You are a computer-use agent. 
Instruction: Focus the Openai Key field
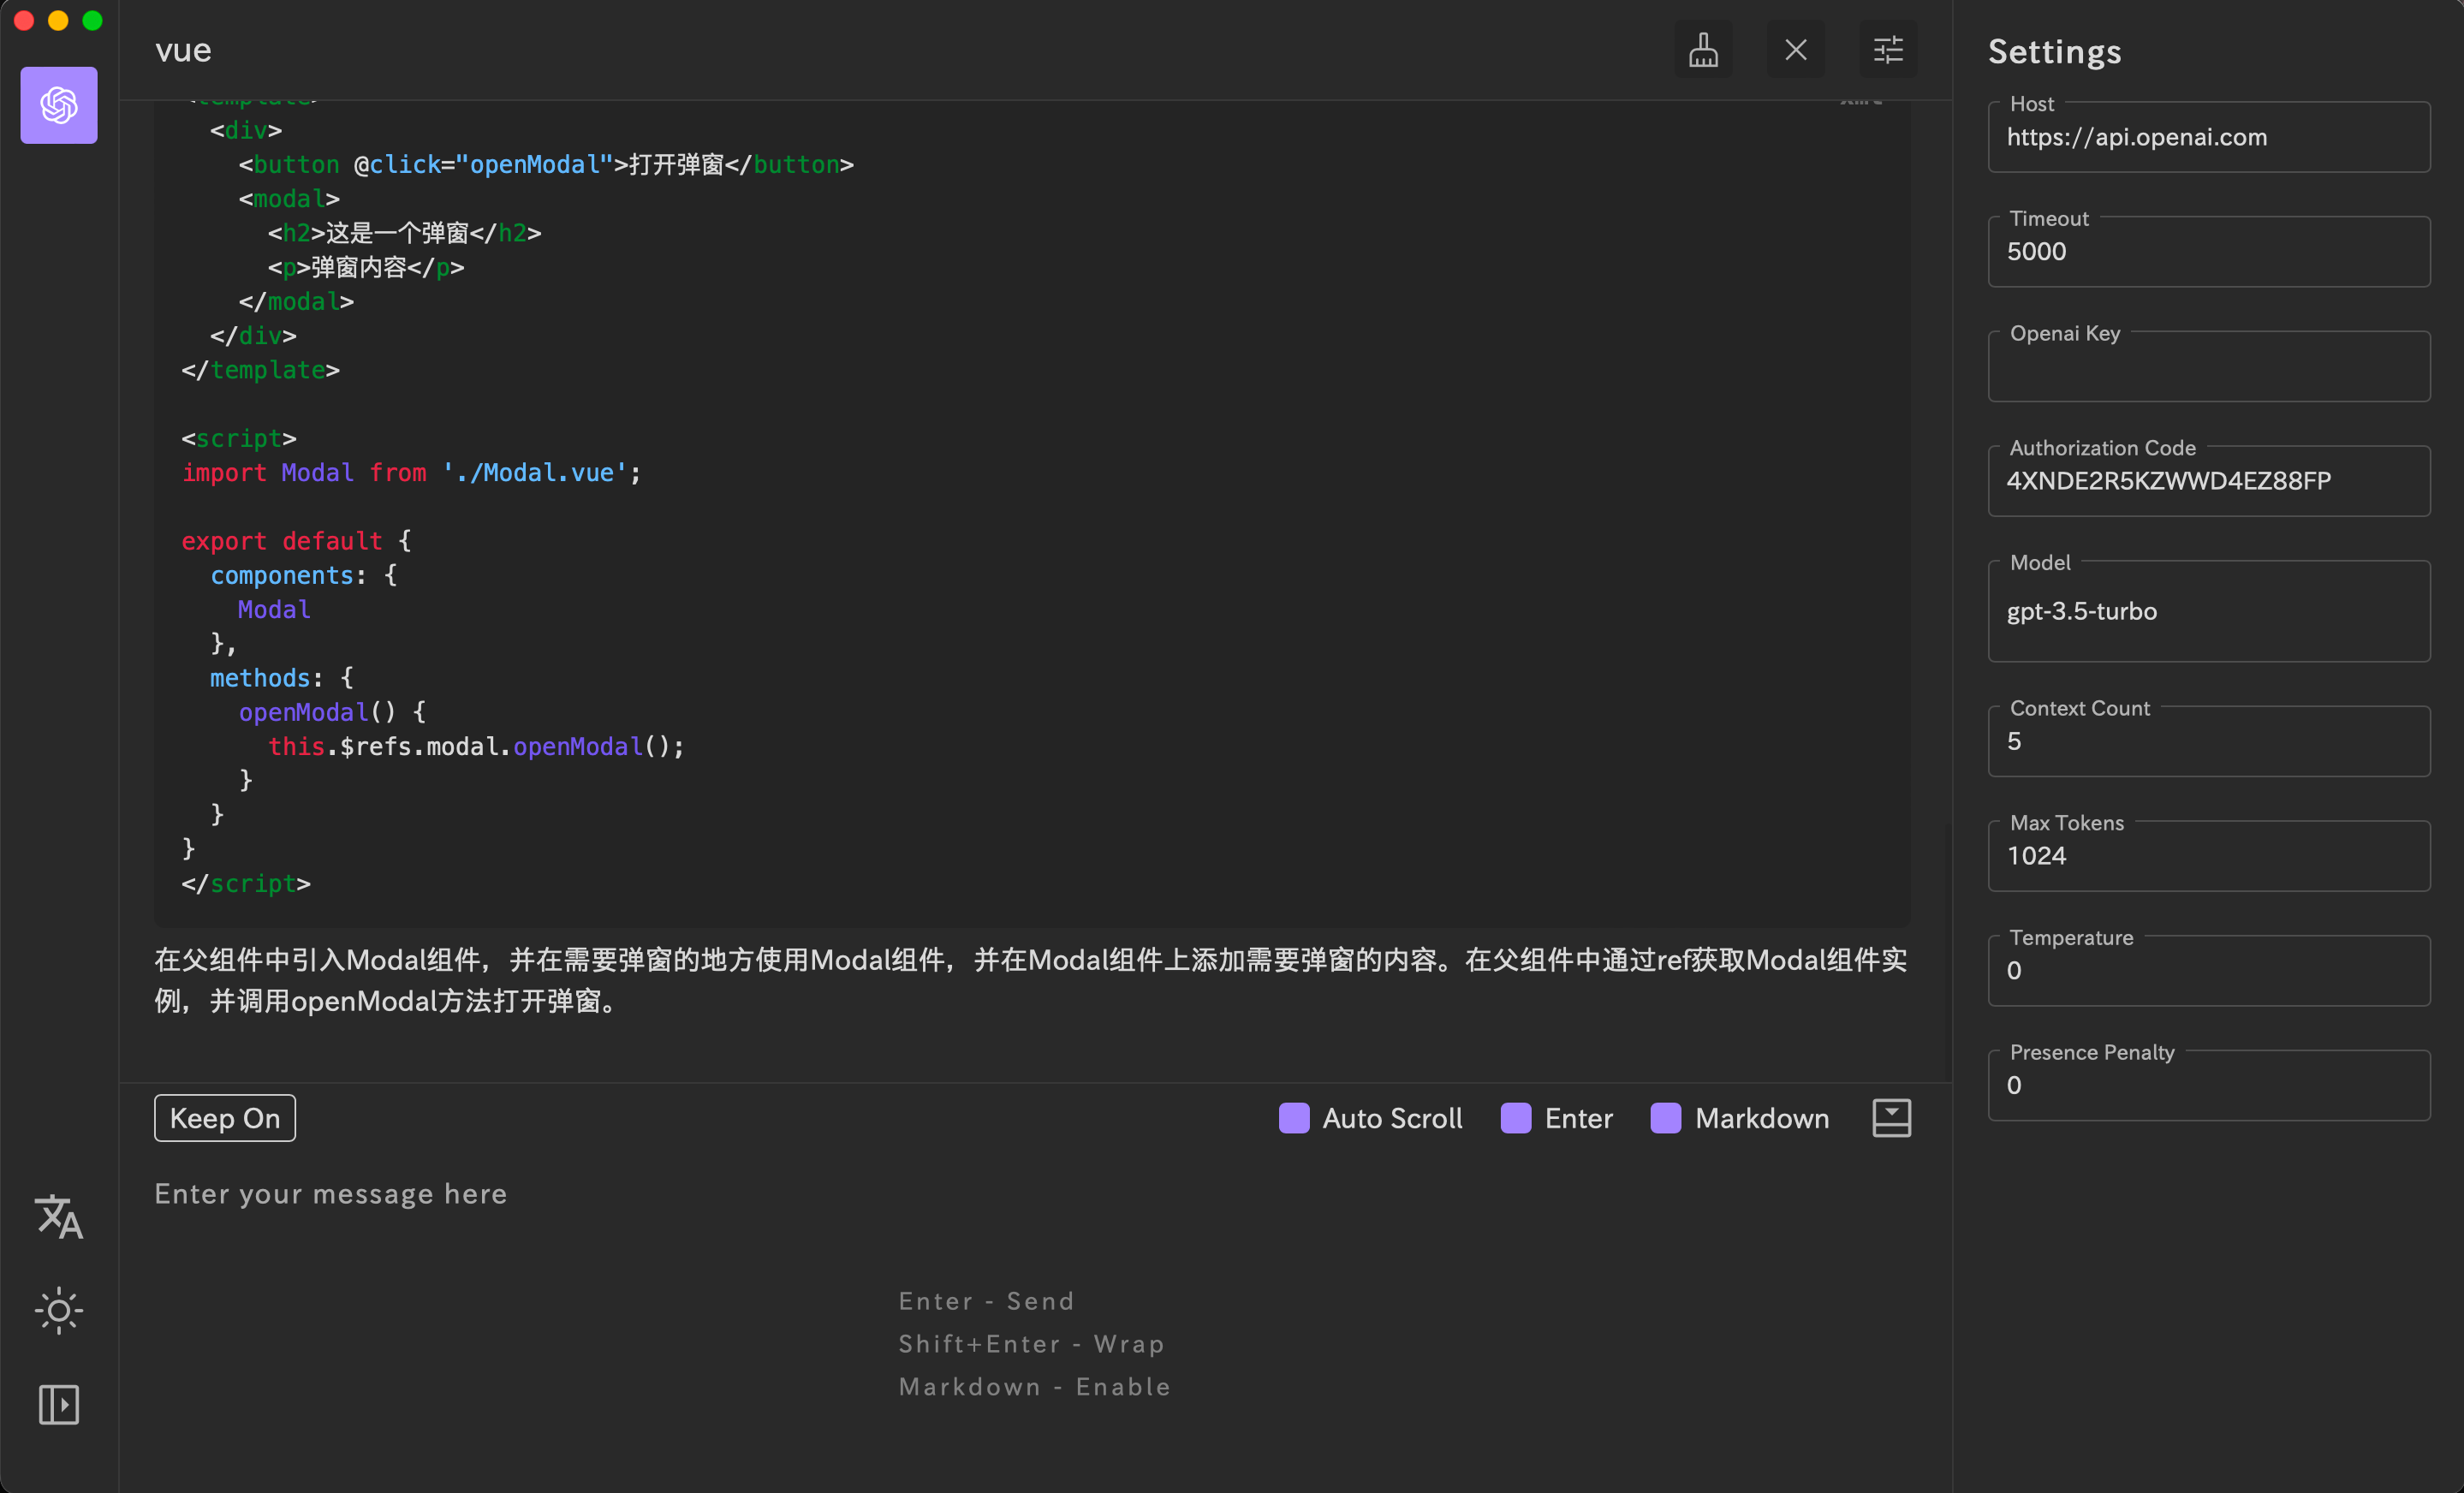(2208, 368)
